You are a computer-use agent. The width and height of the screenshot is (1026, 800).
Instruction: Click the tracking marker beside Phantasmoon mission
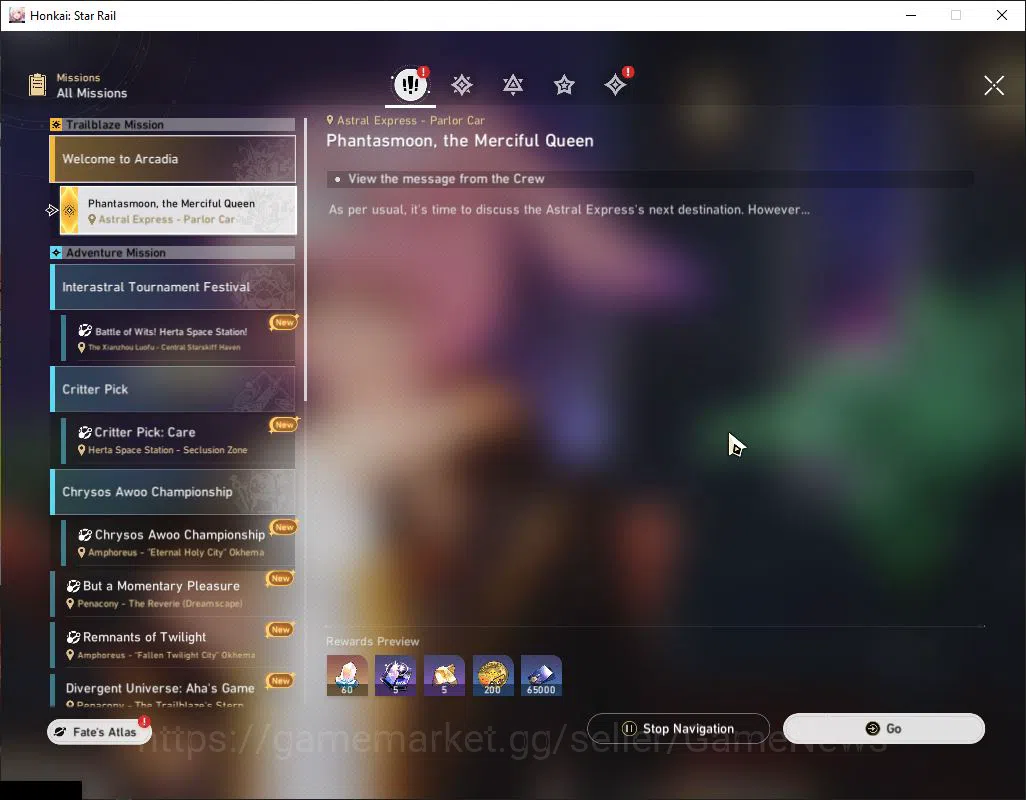click(52, 210)
